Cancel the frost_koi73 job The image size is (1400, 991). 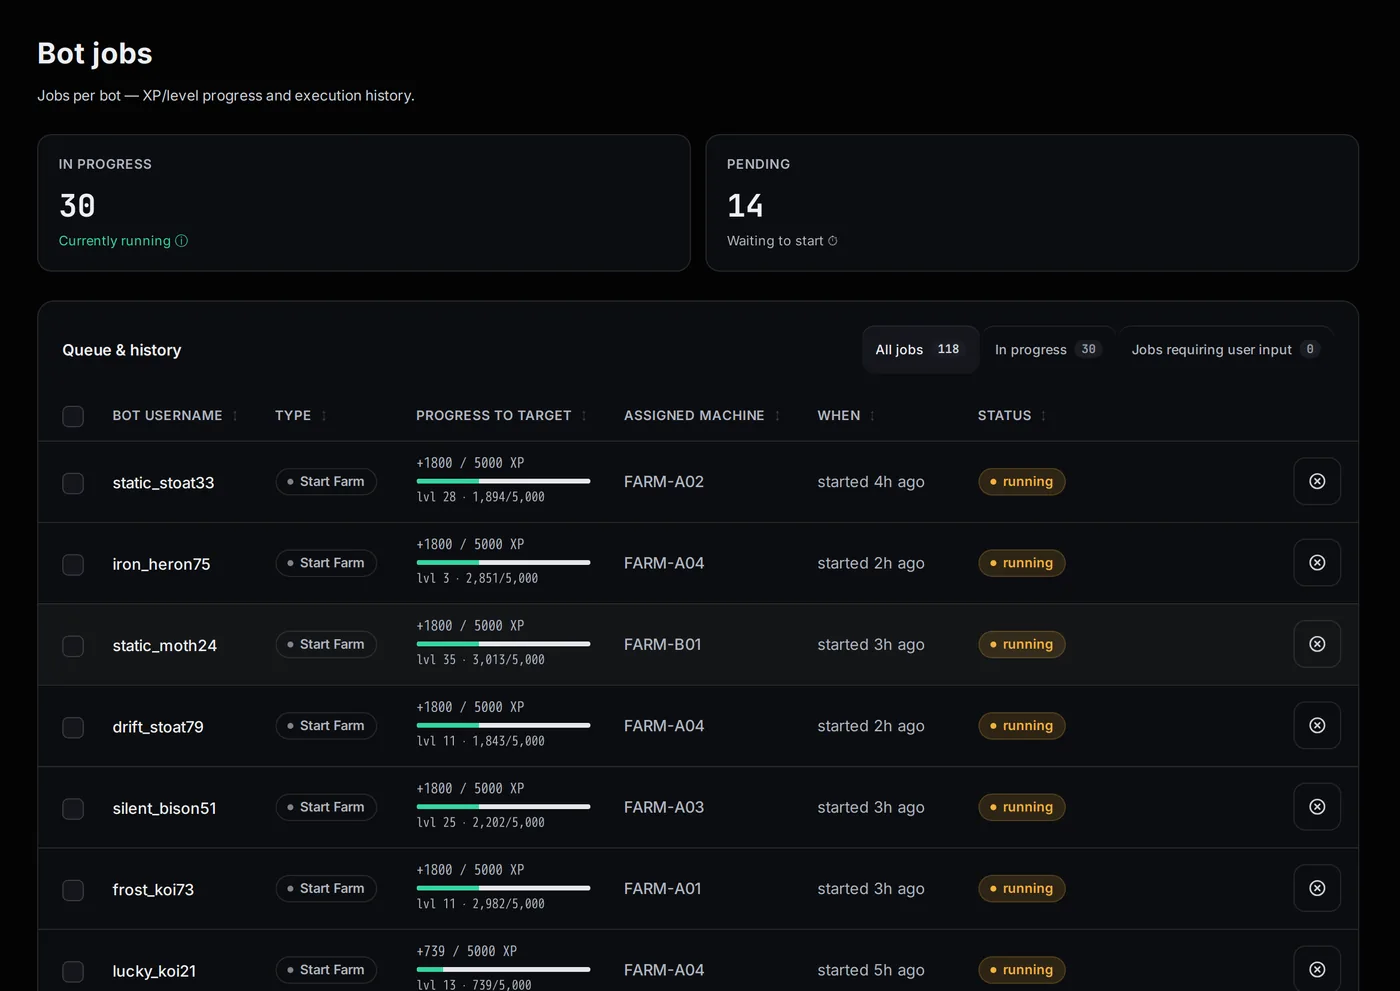point(1317,888)
